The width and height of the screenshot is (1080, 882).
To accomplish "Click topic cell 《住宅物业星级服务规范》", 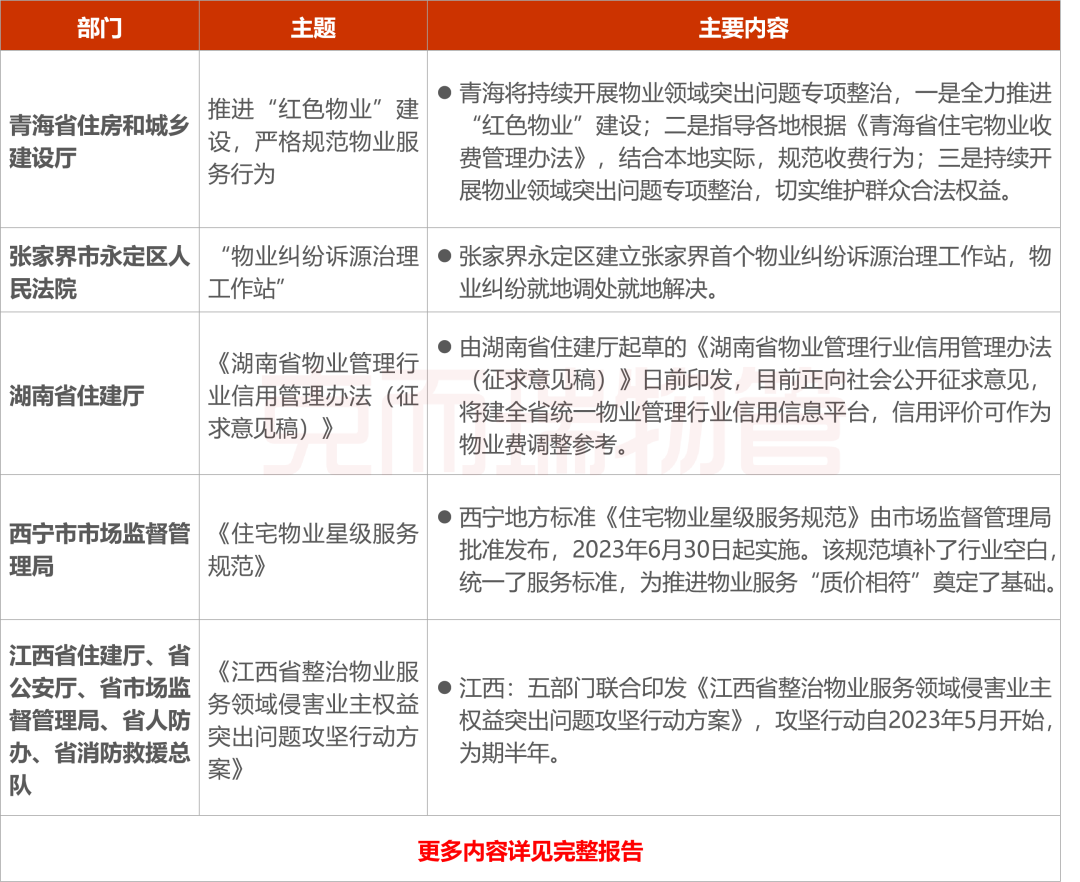I will (x=313, y=548).
